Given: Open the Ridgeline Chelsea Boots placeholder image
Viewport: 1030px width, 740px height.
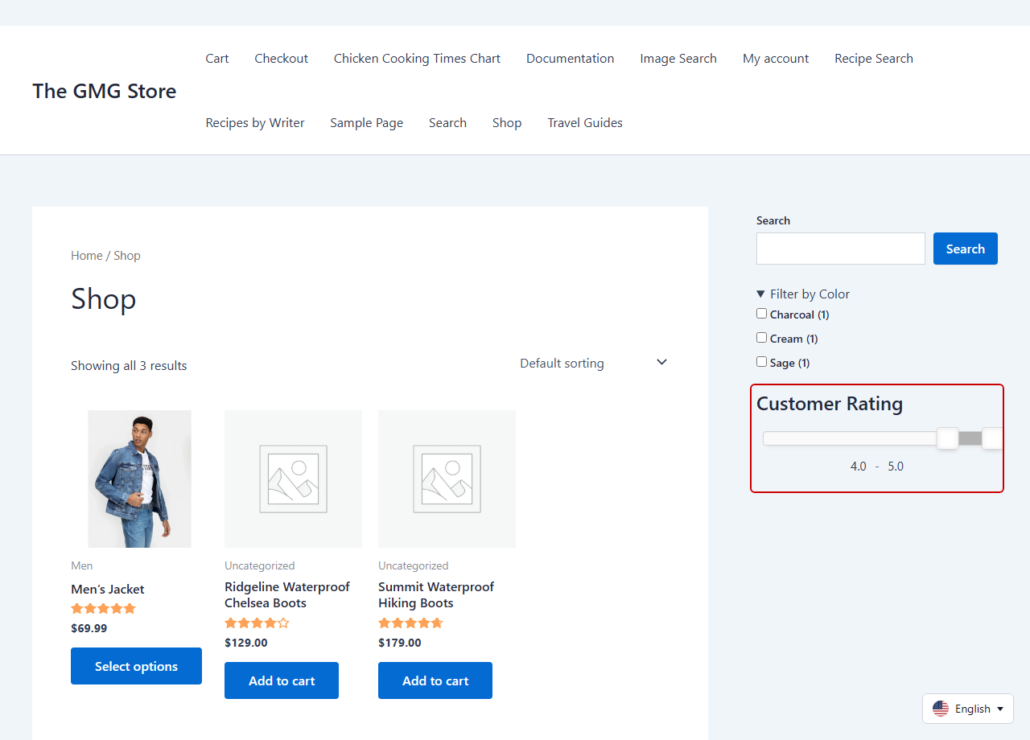Looking at the screenshot, I should (293, 479).
